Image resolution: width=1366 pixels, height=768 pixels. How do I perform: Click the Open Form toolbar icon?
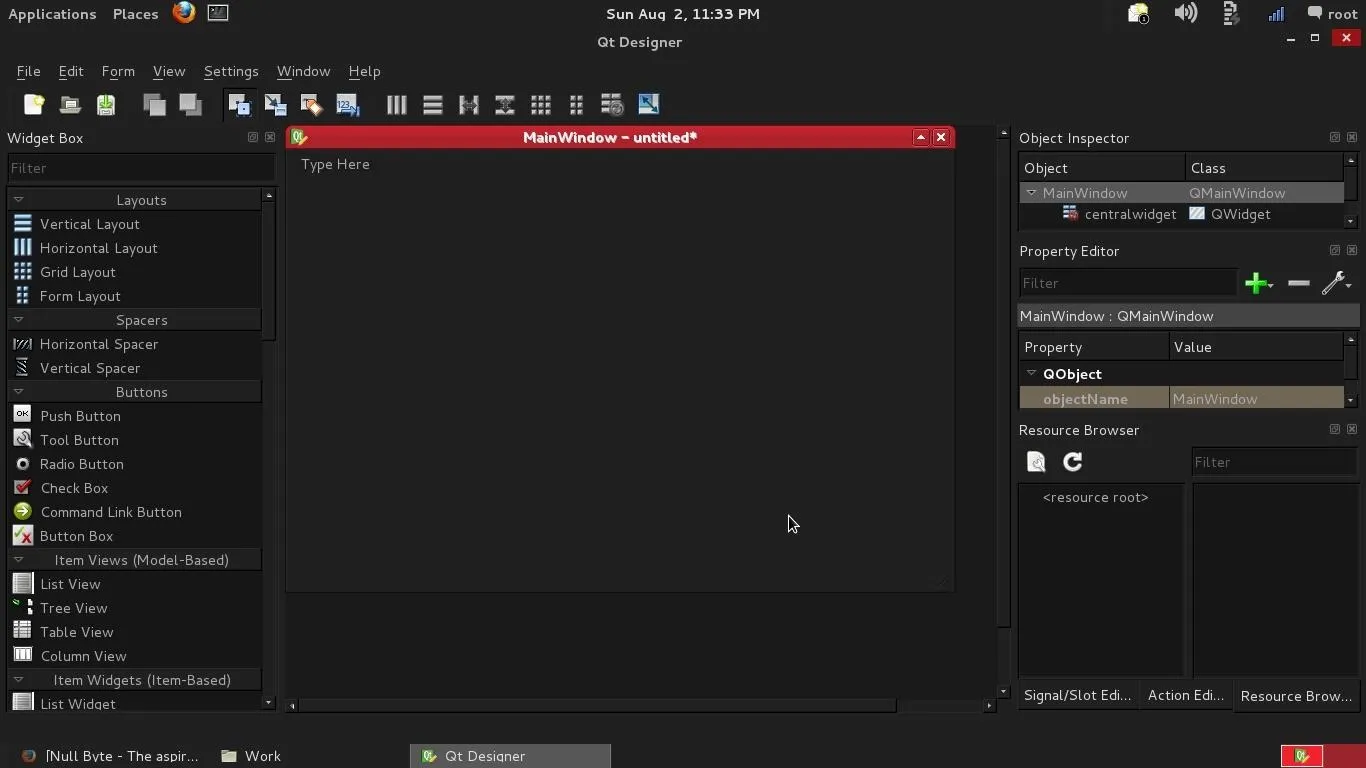point(70,104)
